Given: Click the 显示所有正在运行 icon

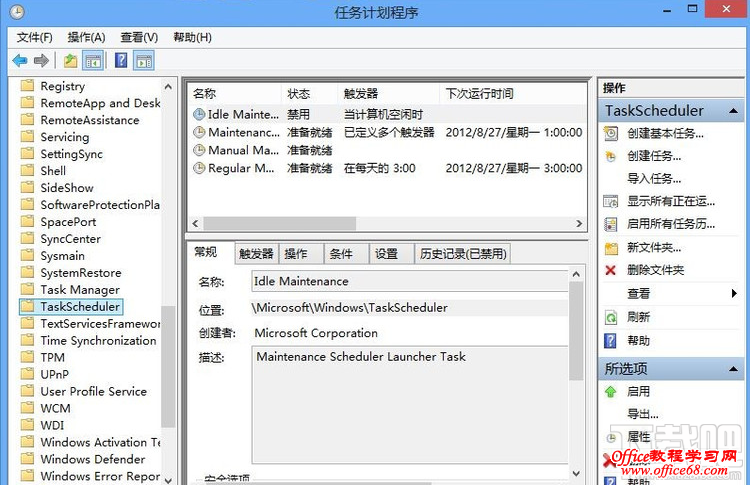Looking at the screenshot, I should [611, 201].
